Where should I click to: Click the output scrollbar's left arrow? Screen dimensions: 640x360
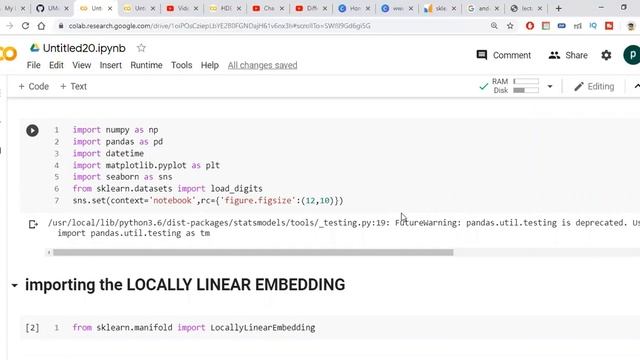point(49,253)
